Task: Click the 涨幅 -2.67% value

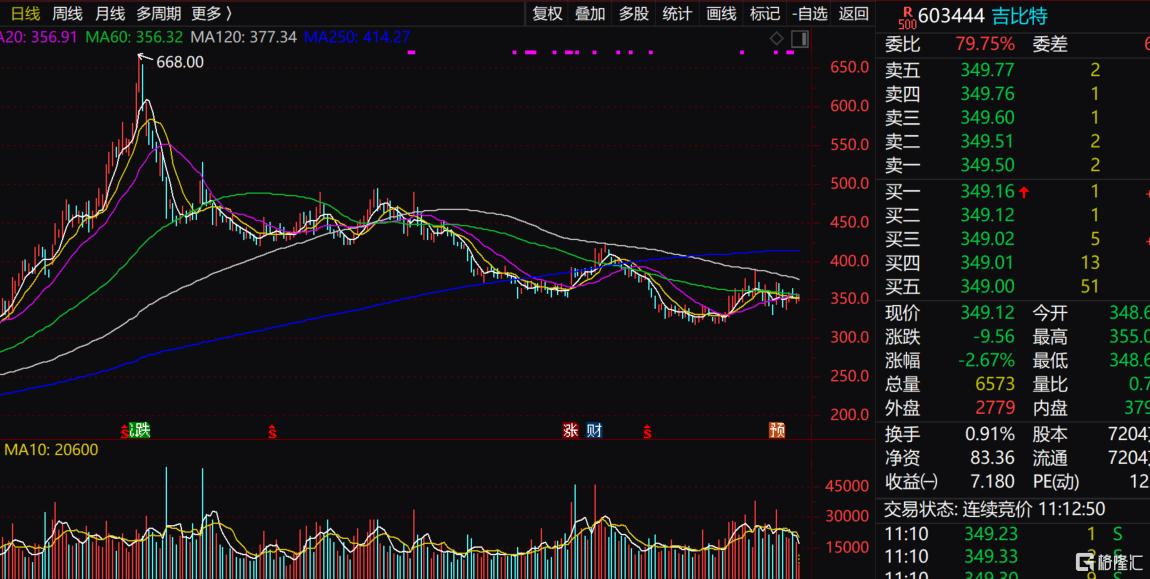Action: point(986,360)
